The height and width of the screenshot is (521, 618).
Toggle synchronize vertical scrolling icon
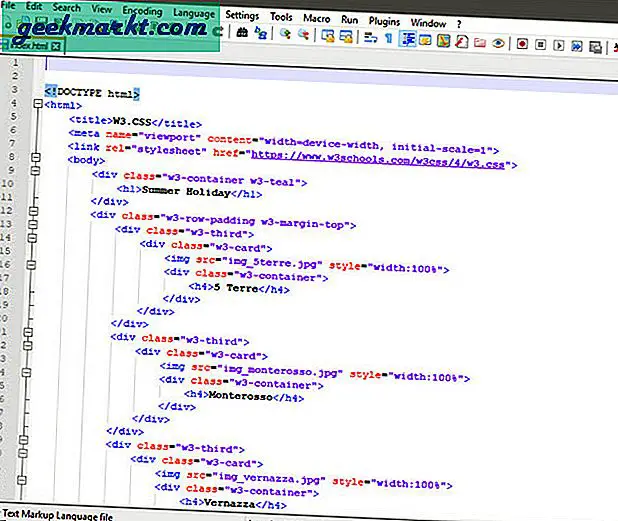pos(328,35)
